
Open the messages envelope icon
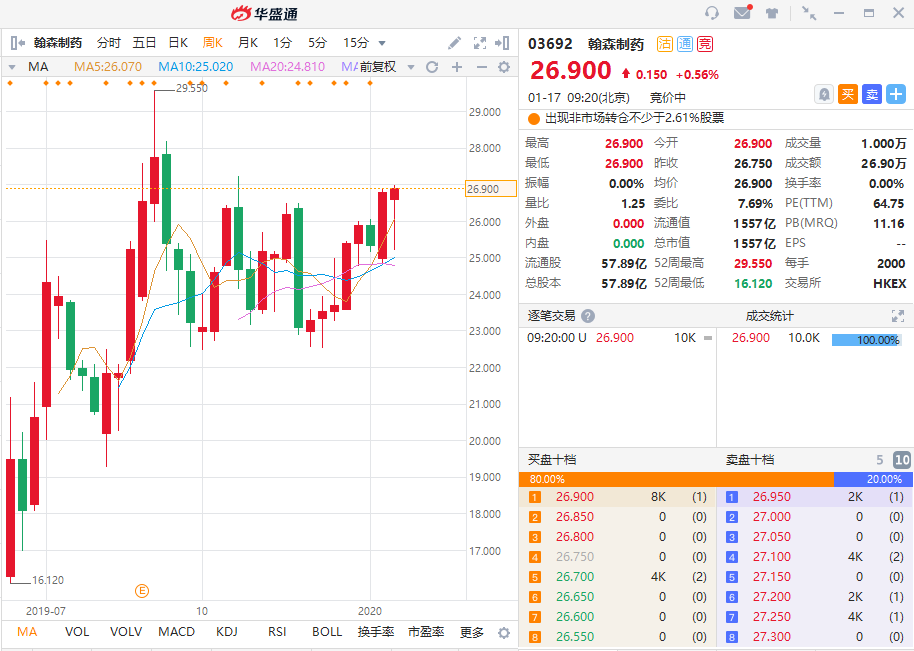pos(743,12)
